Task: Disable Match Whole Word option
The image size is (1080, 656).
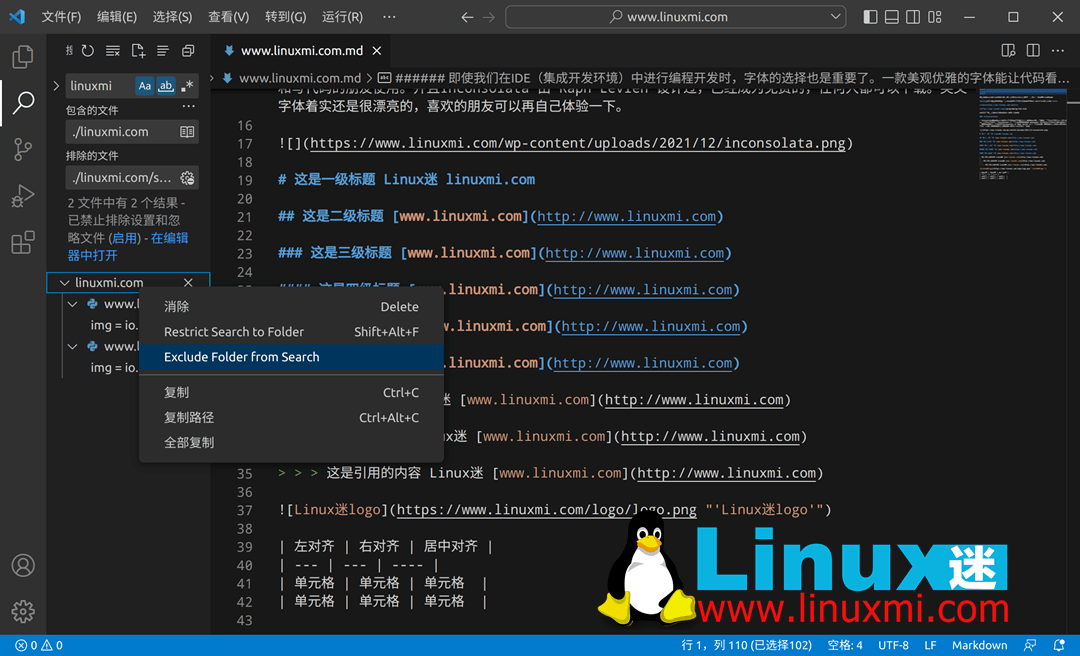Action: 167,87
